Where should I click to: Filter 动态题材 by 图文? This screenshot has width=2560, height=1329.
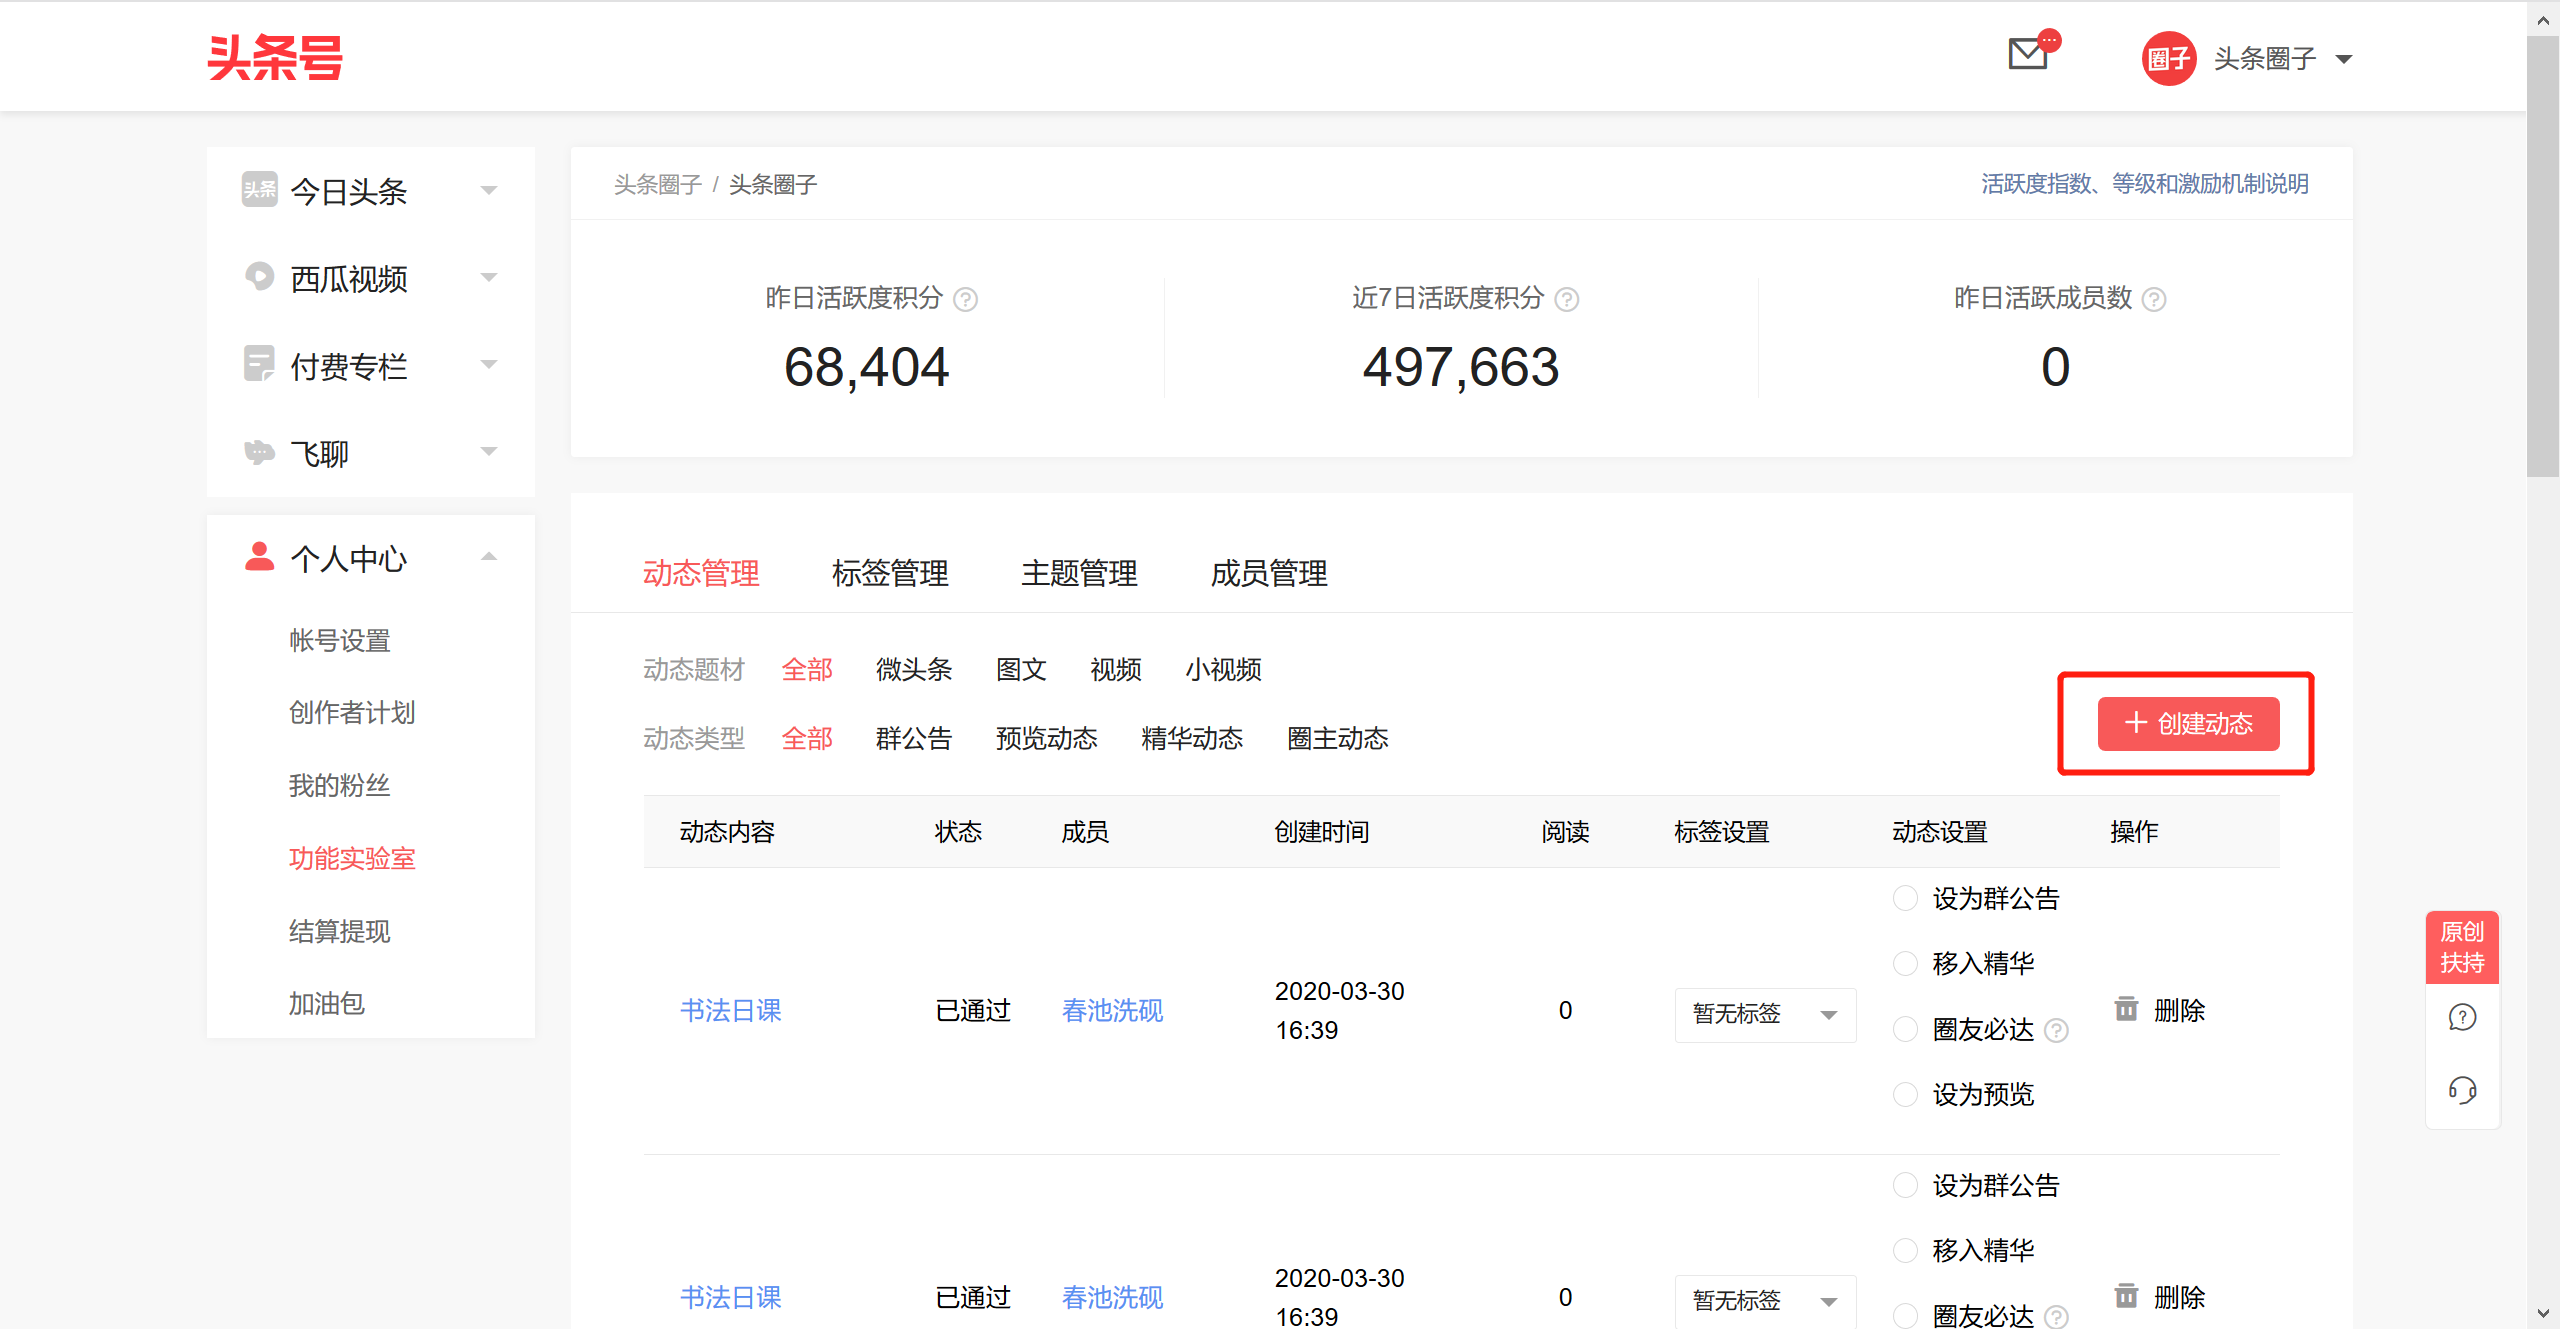[1021, 669]
